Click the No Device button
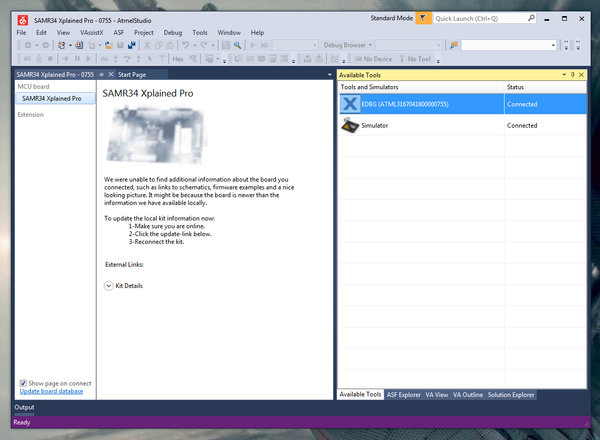The image size is (600, 440). (x=373, y=59)
